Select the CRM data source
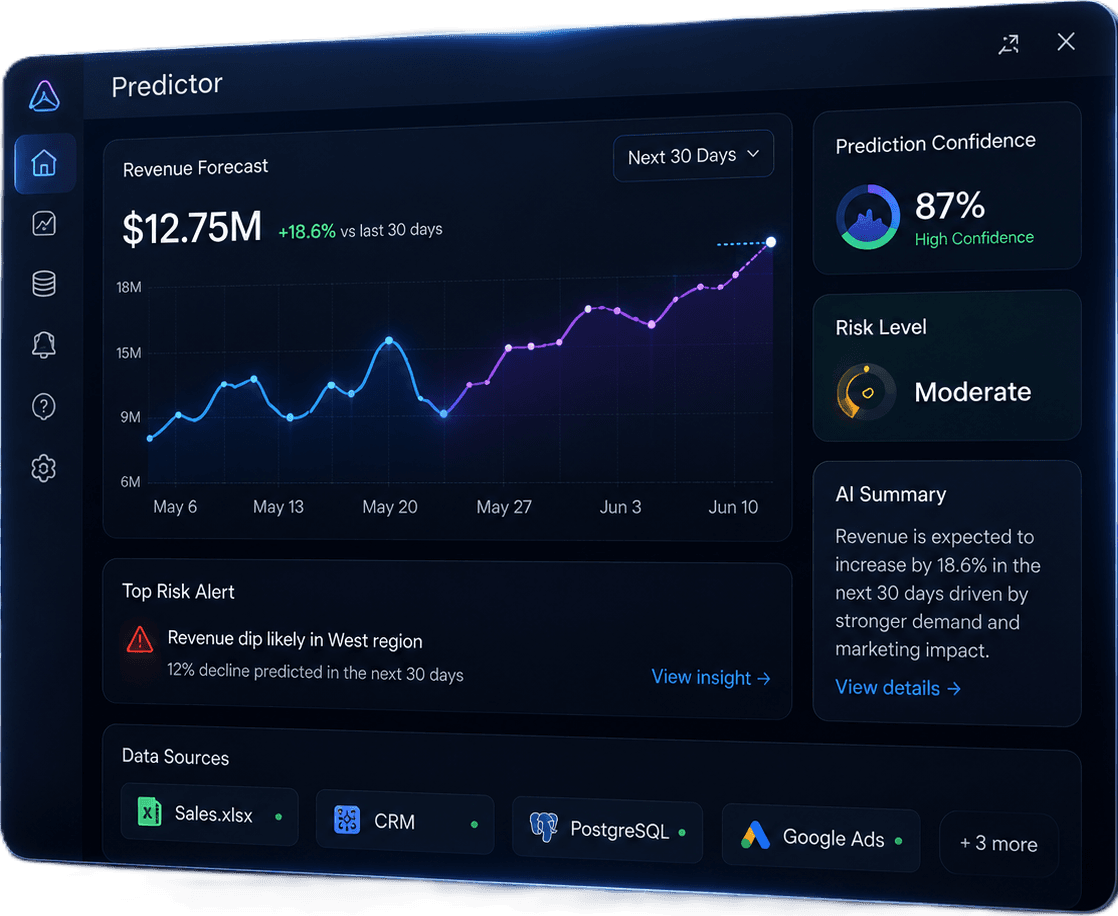Viewport: 1118px width, 916px height. pos(404,823)
